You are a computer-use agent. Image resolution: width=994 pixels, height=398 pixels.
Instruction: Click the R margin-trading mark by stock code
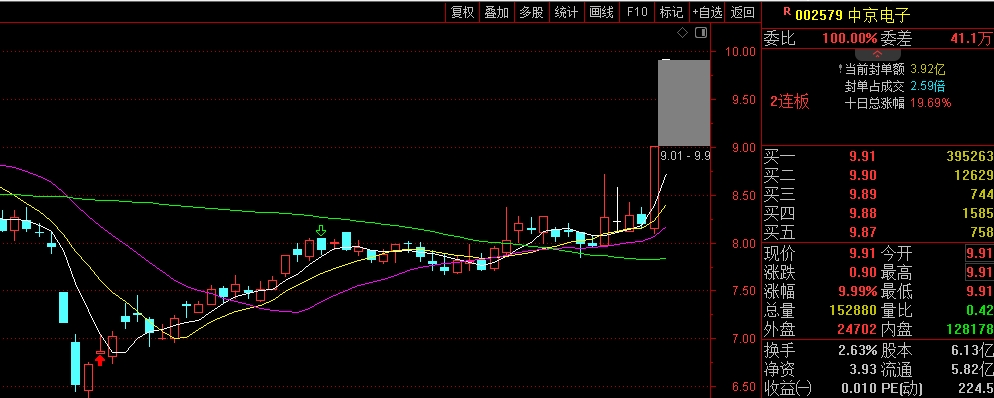[787, 11]
